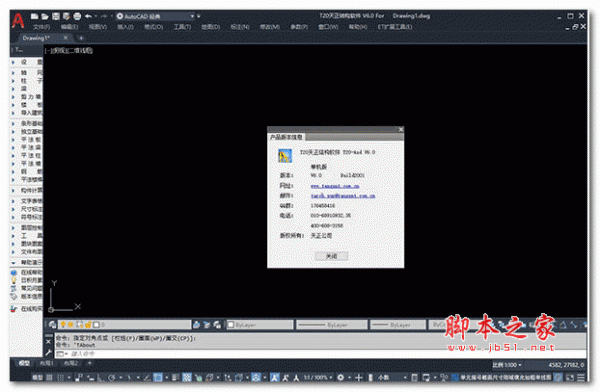Click the Undo arrow icon

pyautogui.click(x=88, y=16)
